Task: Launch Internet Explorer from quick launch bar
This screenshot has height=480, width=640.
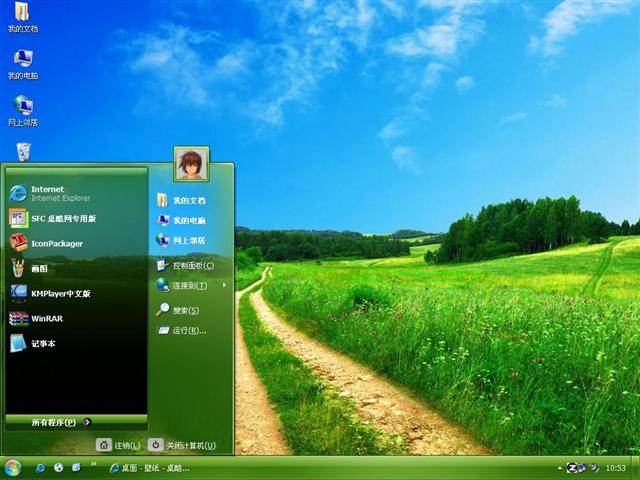Action: pos(40,468)
